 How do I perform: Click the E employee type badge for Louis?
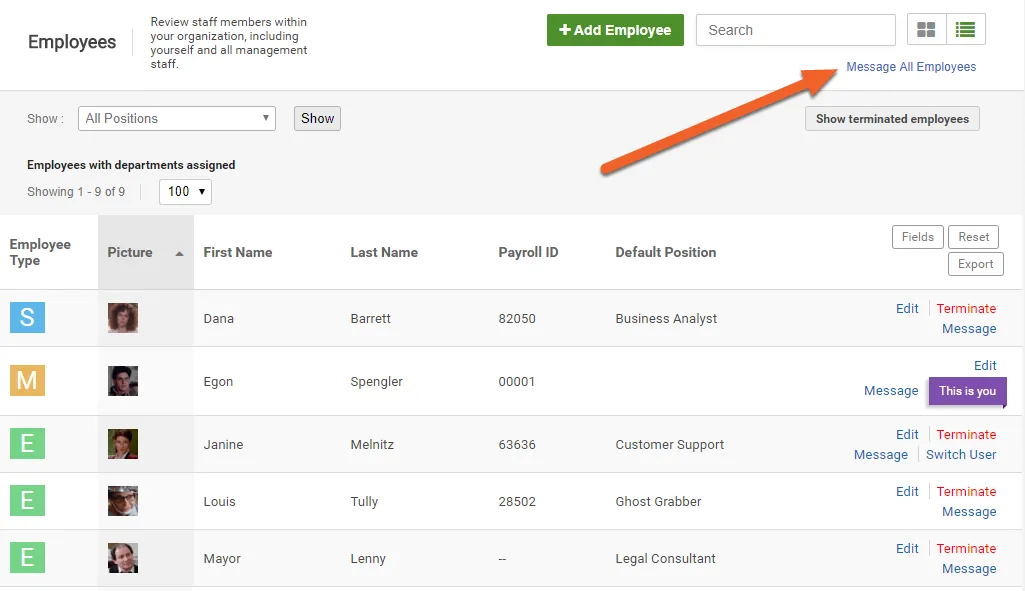click(x=27, y=501)
